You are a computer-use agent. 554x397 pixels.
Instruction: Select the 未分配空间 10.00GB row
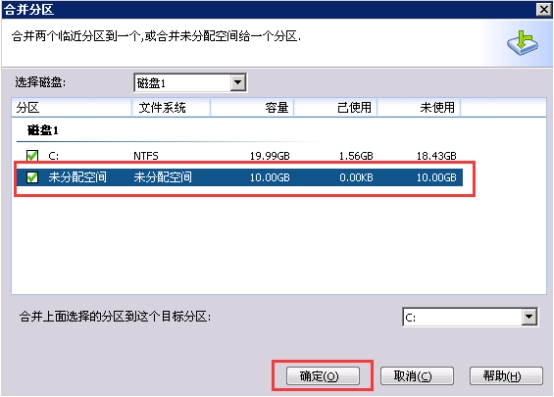[240, 177]
